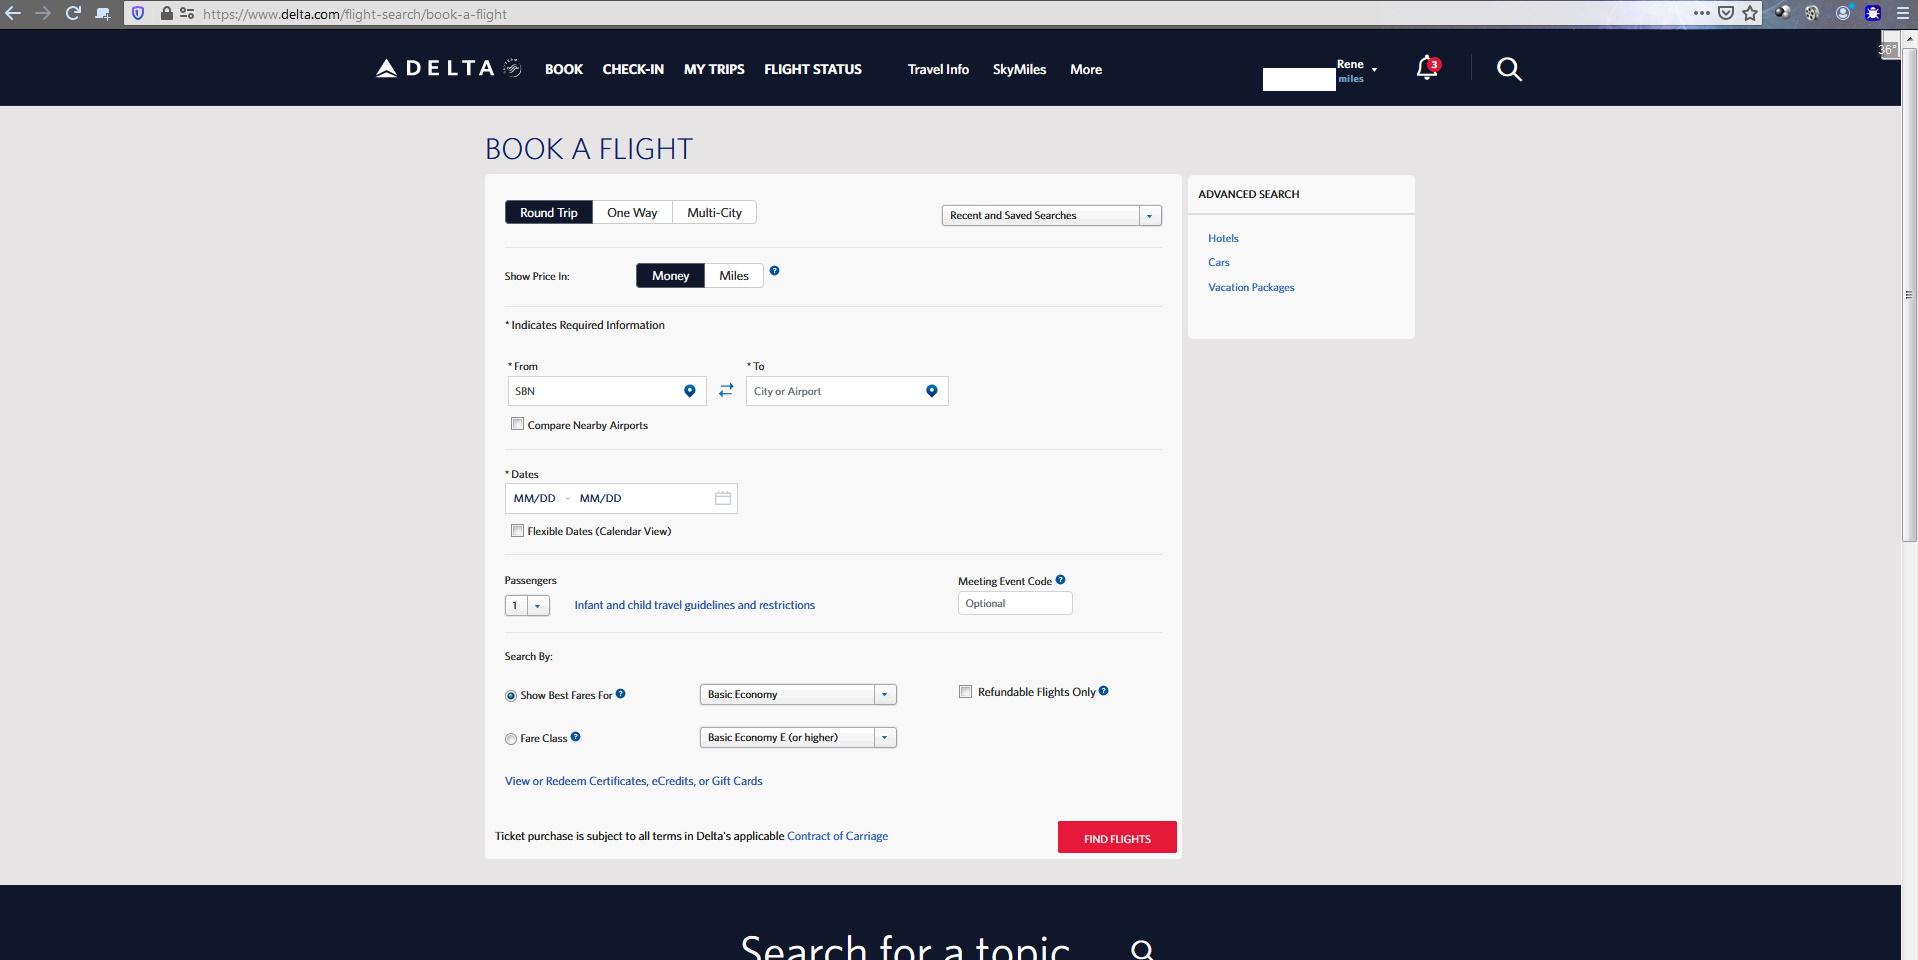Expand Basic Economy E (or higher) dropdown

click(x=798, y=737)
